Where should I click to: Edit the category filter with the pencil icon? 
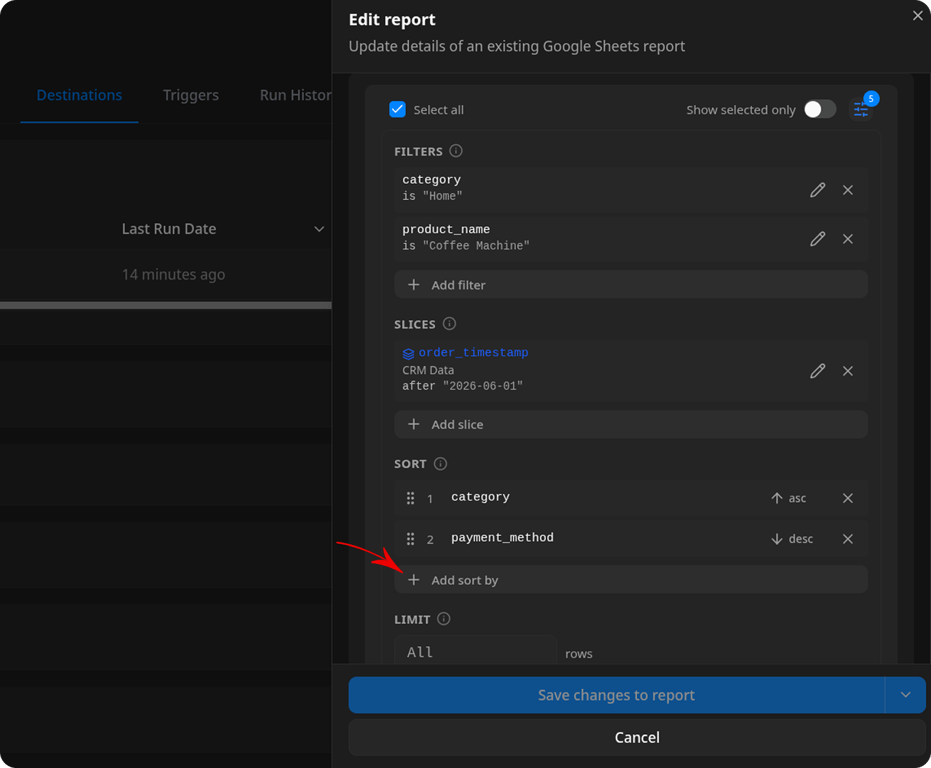(x=818, y=190)
